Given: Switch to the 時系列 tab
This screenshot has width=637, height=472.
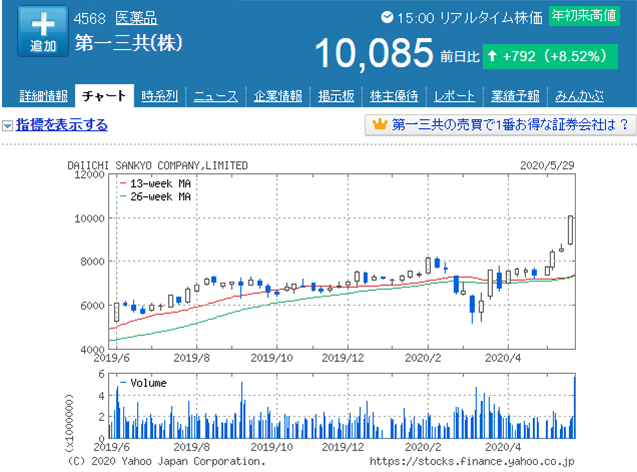Looking at the screenshot, I should point(159,96).
